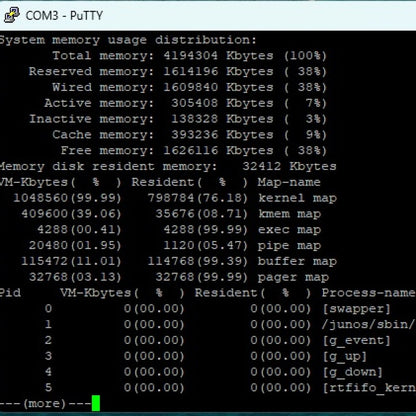Click the Process-name column header
Image resolution: width=416 pixels, height=416 pixels.
(368, 293)
